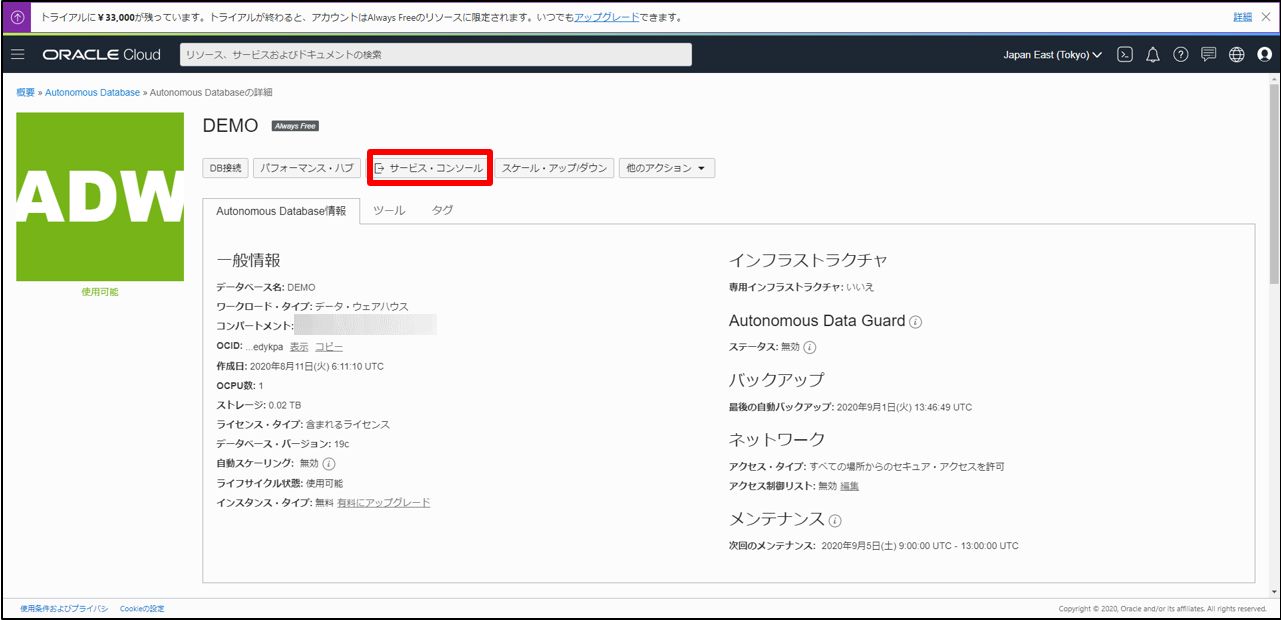Click the DB接続 button
The image size is (1281, 620).
(225, 169)
